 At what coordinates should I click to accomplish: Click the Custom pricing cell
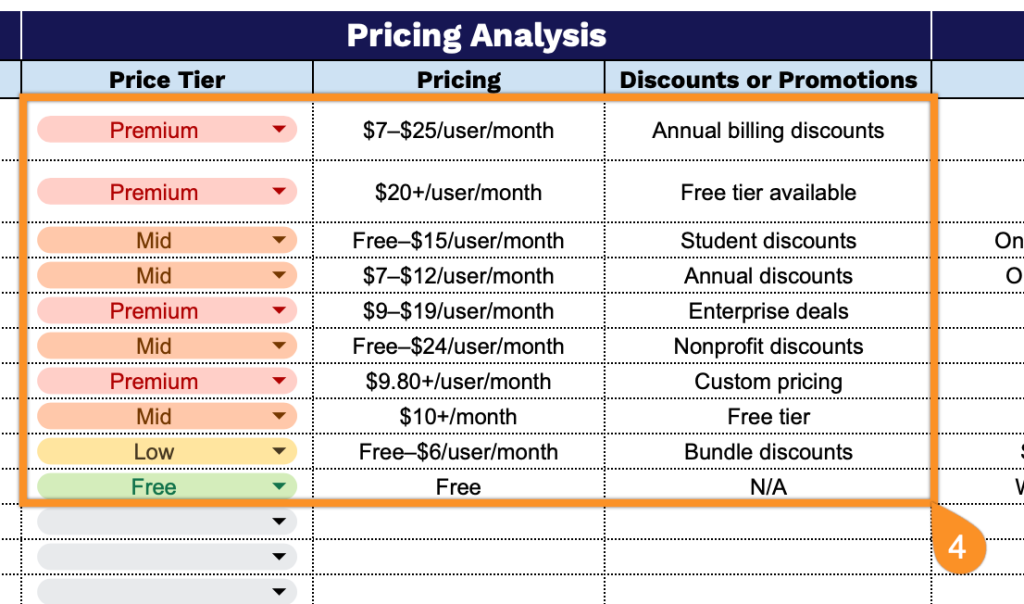768,381
